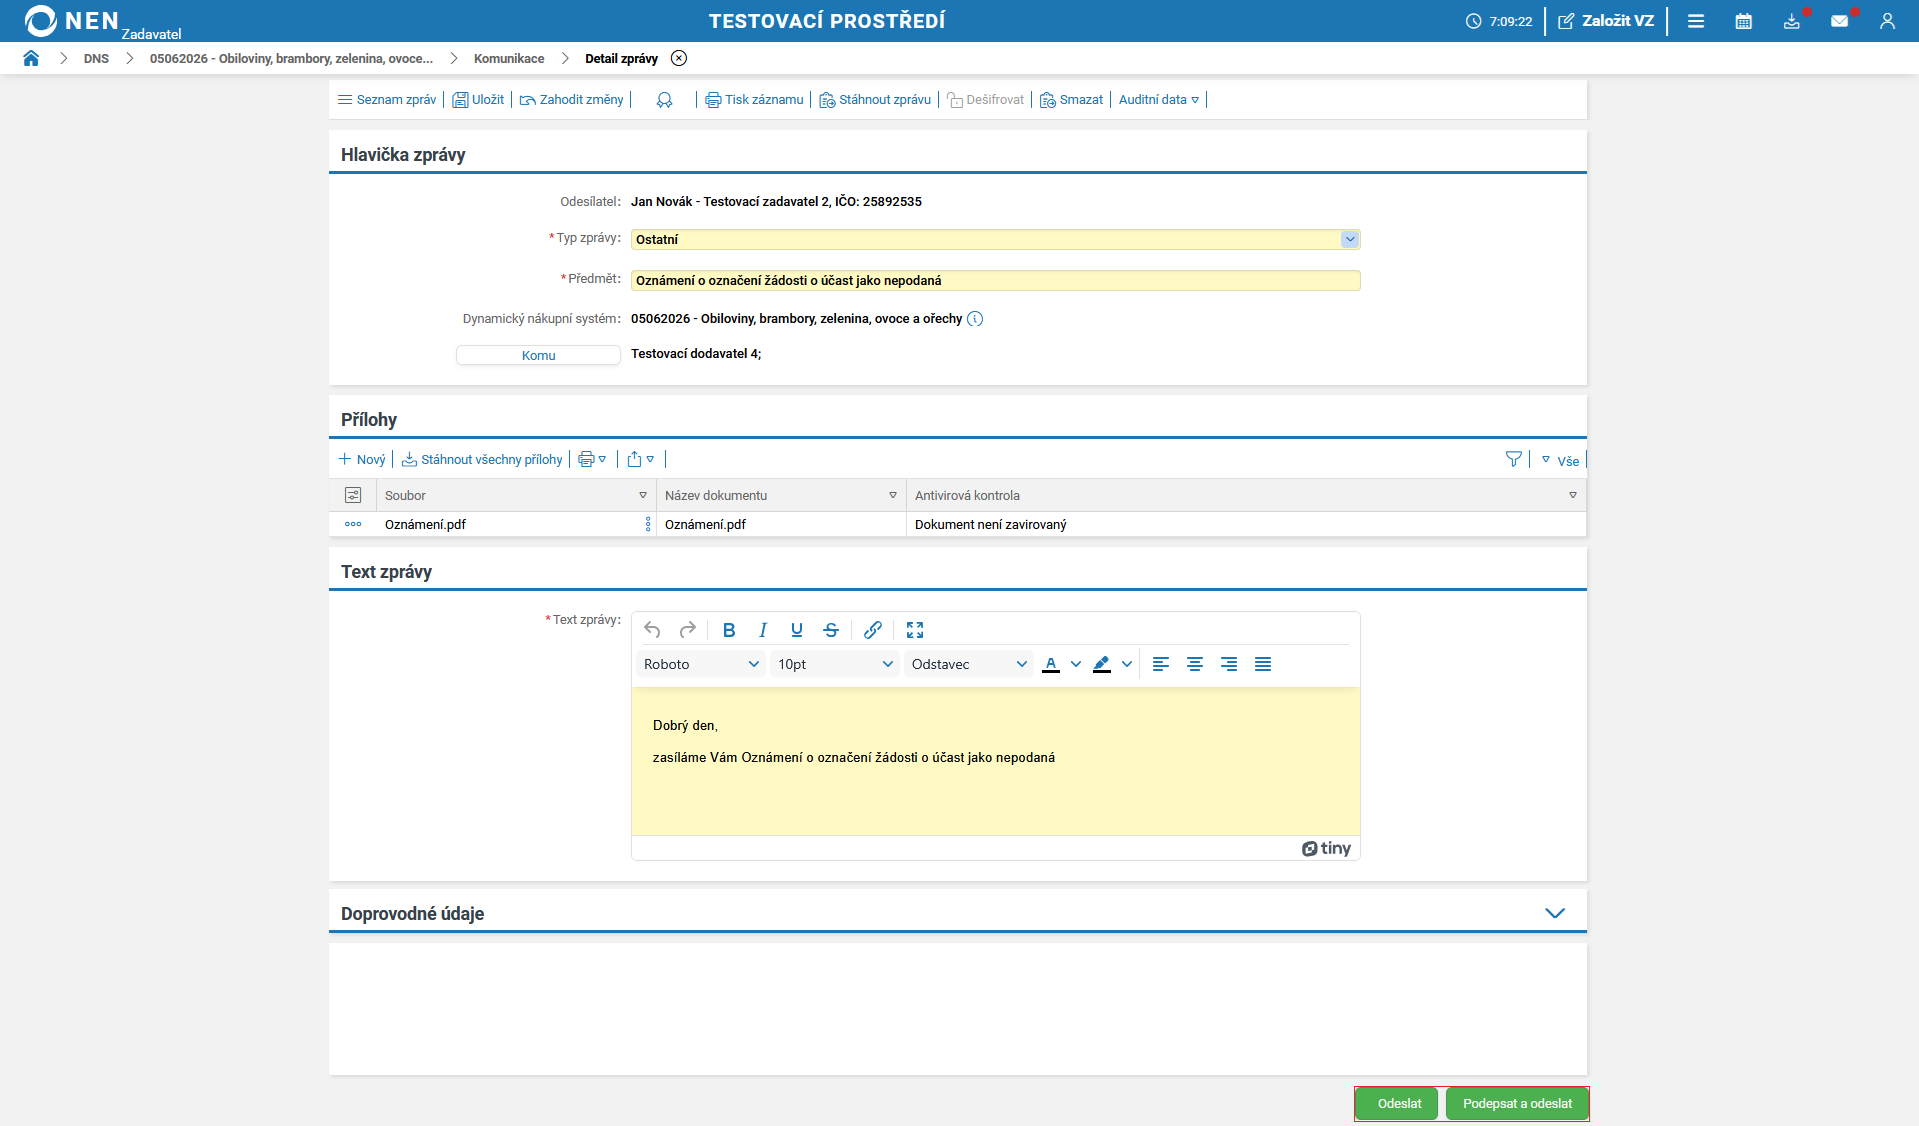Click Podepsat a odeslat button
Screen dimensions: 1919x1126
pos(1517,1104)
